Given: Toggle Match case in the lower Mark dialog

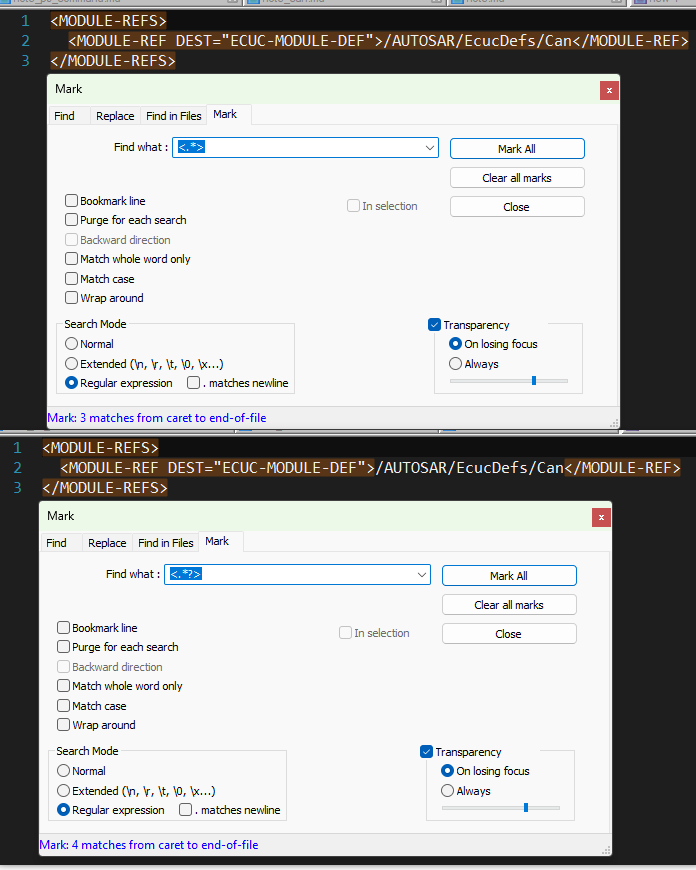Looking at the screenshot, I should pyautogui.click(x=64, y=706).
